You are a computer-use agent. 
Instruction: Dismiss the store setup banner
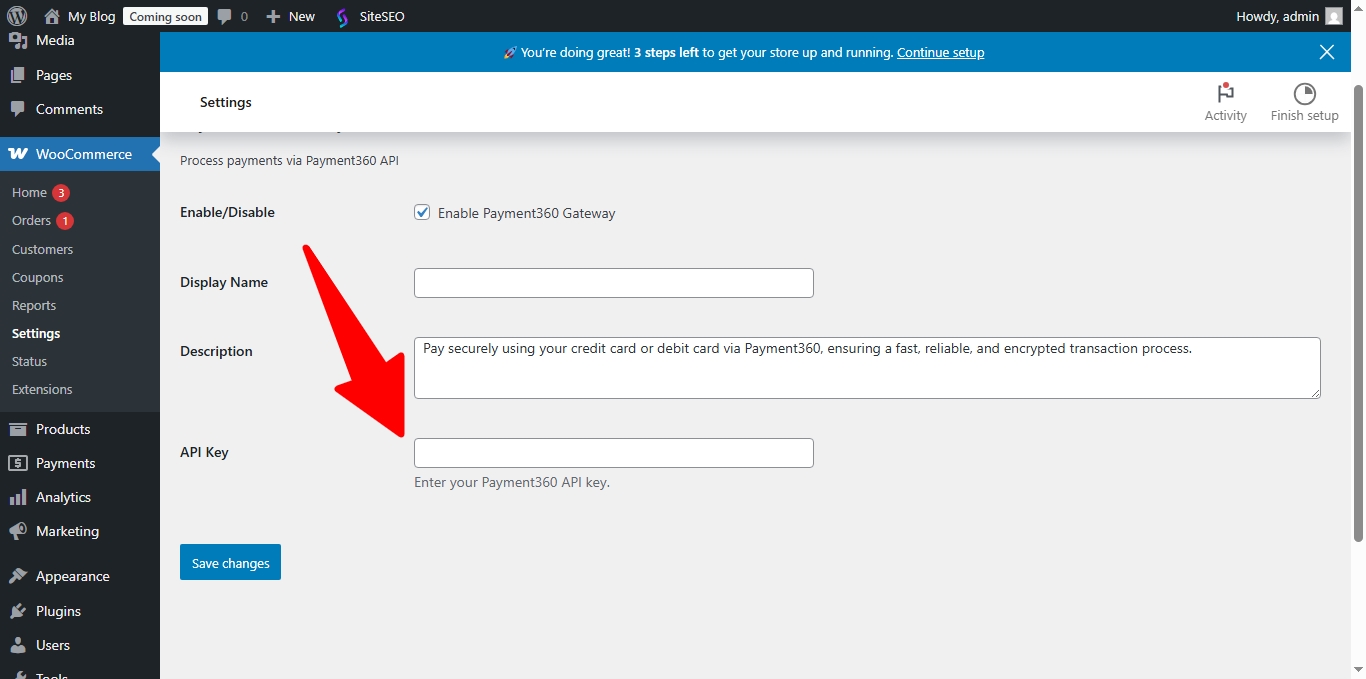point(1327,52)
